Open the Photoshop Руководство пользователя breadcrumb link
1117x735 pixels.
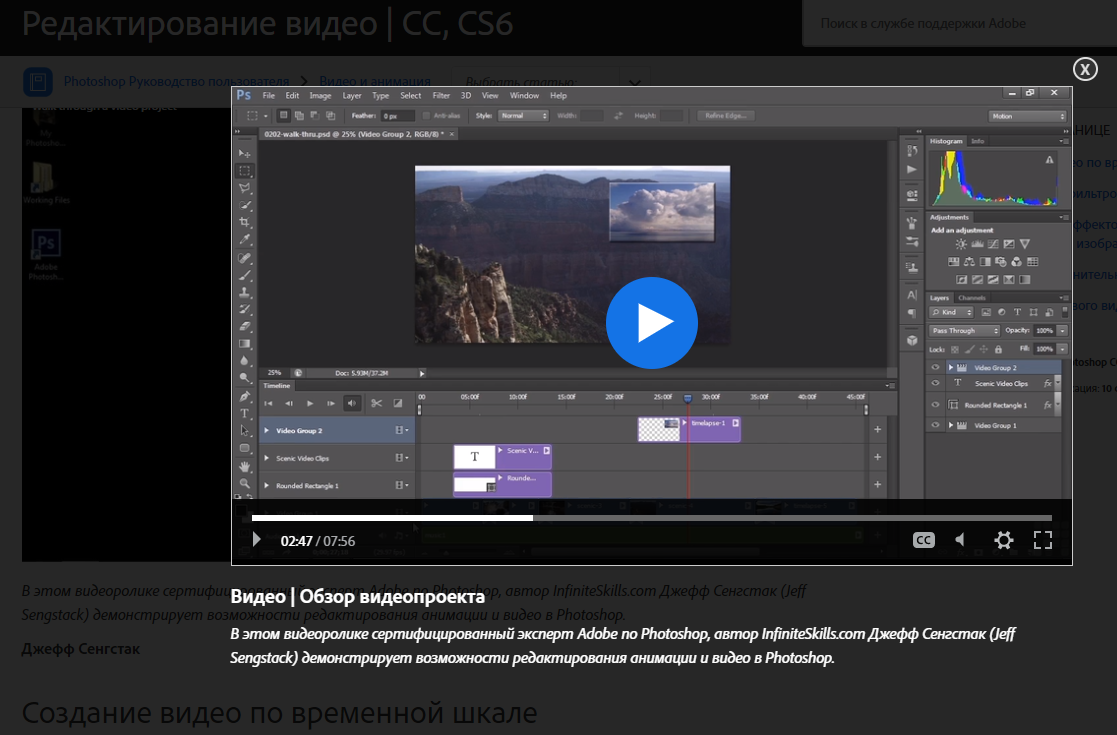tap(177, 81)
